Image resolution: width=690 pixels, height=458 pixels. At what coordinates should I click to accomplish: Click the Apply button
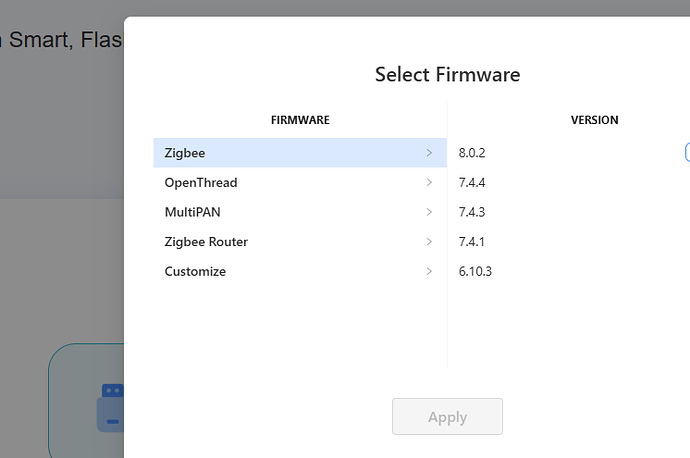(x=447, y=417)
